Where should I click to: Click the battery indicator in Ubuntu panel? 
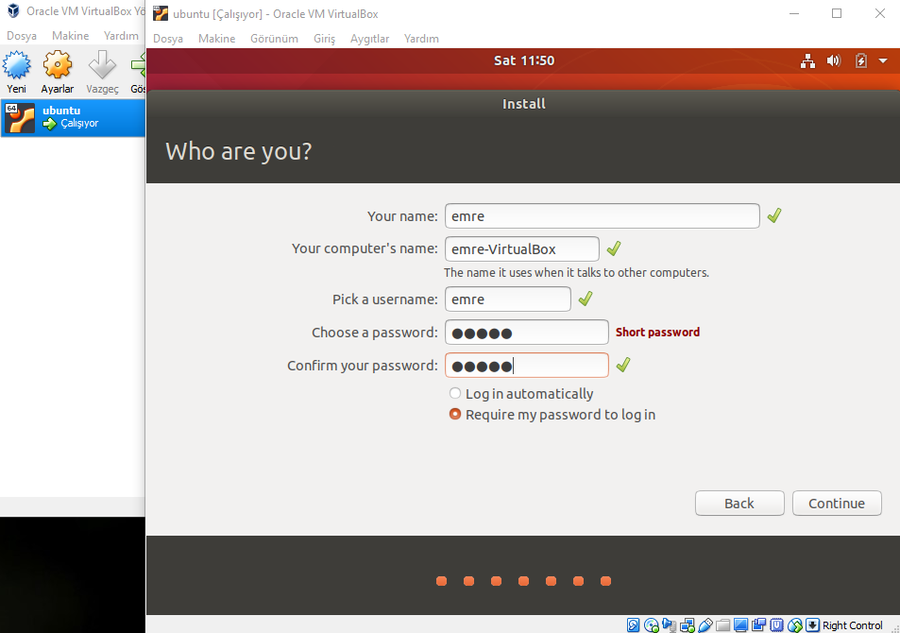click(x=861, y=61)
